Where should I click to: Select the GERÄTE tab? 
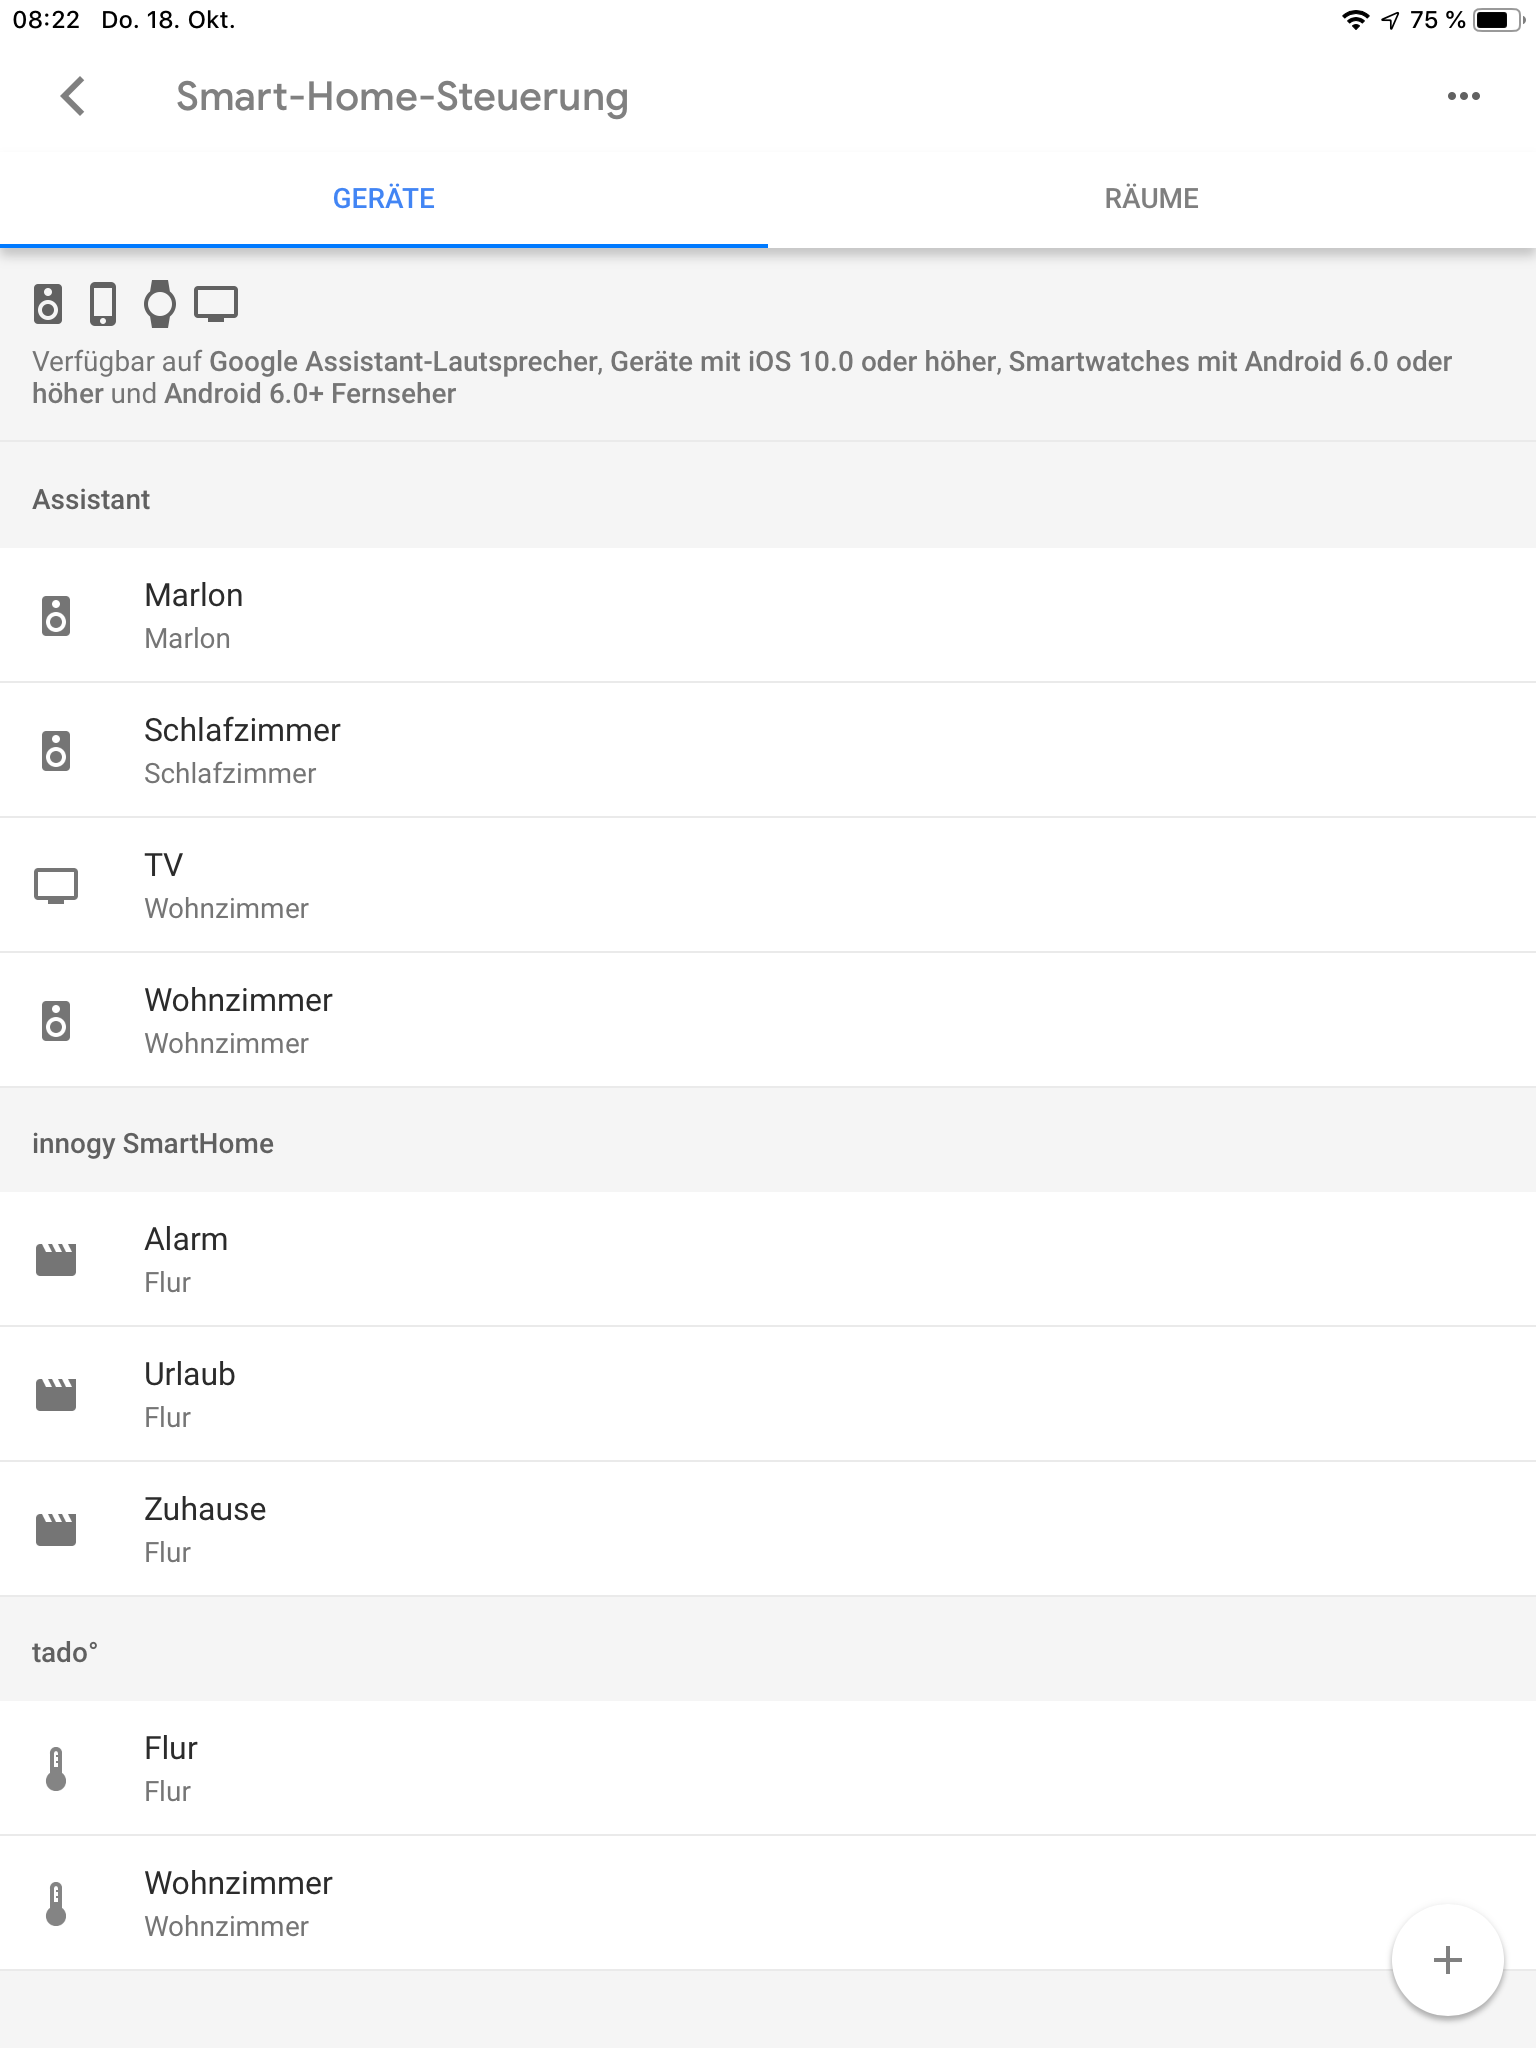pos(384,198)
